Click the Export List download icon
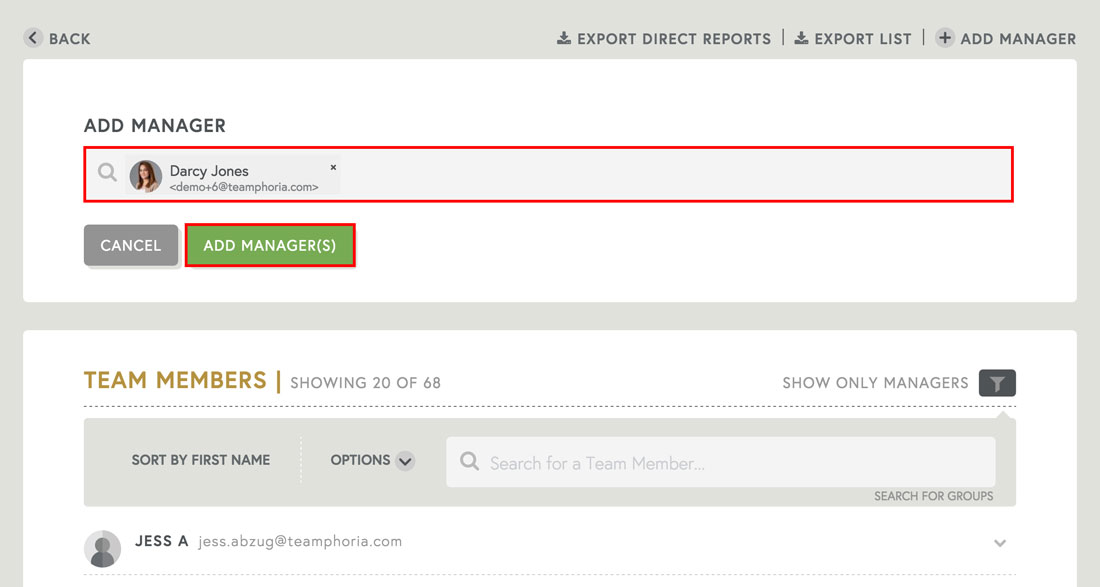Image resolution: width=1100 pixels, height=587 pixels. pyautogui.click(x=801, y=37)
